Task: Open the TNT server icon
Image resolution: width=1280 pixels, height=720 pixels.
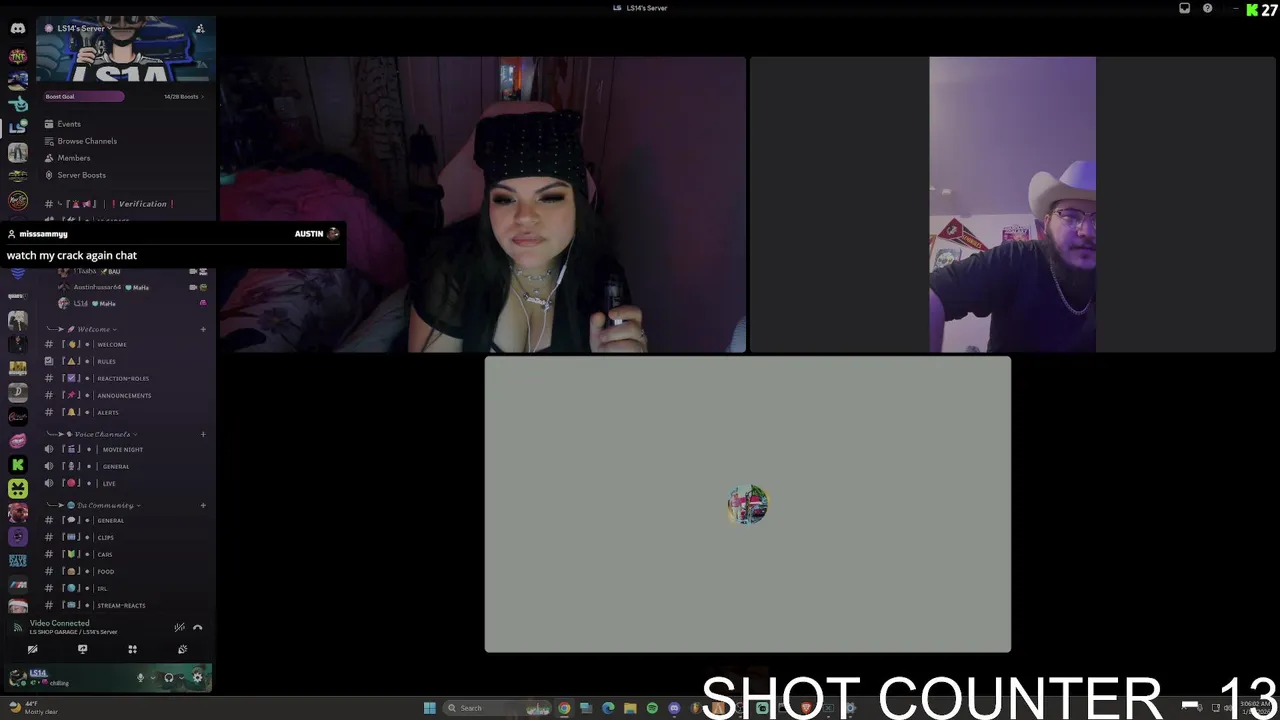Action: 18,56
